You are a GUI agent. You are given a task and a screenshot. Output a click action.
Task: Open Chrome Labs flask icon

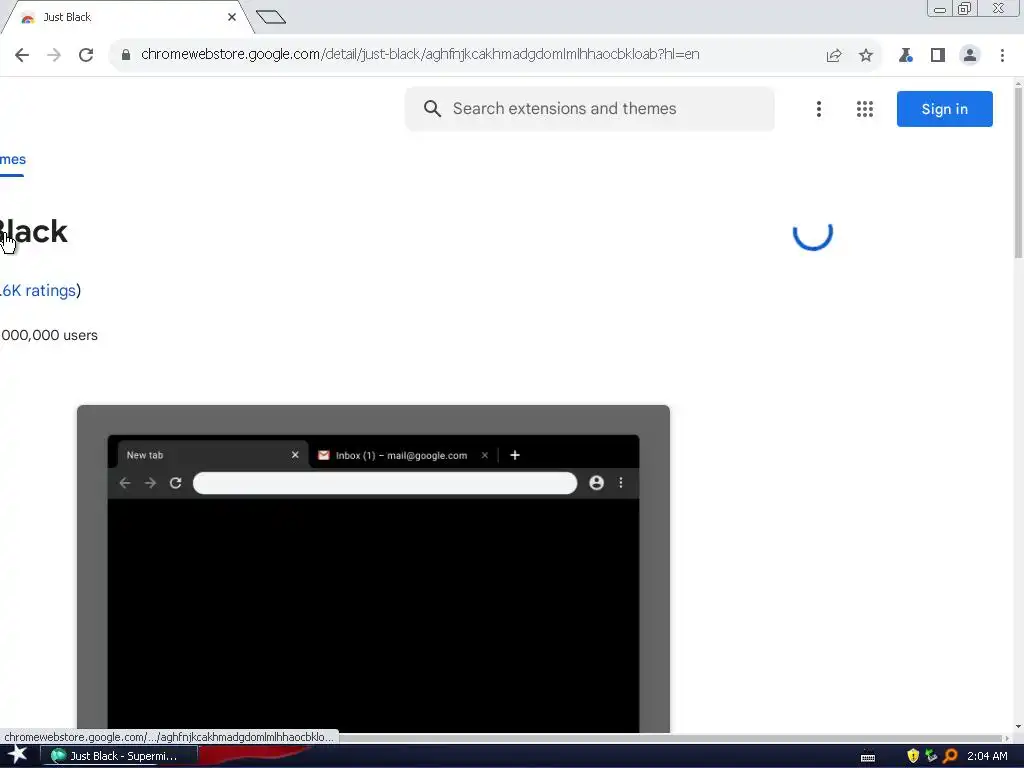[906, 56]
